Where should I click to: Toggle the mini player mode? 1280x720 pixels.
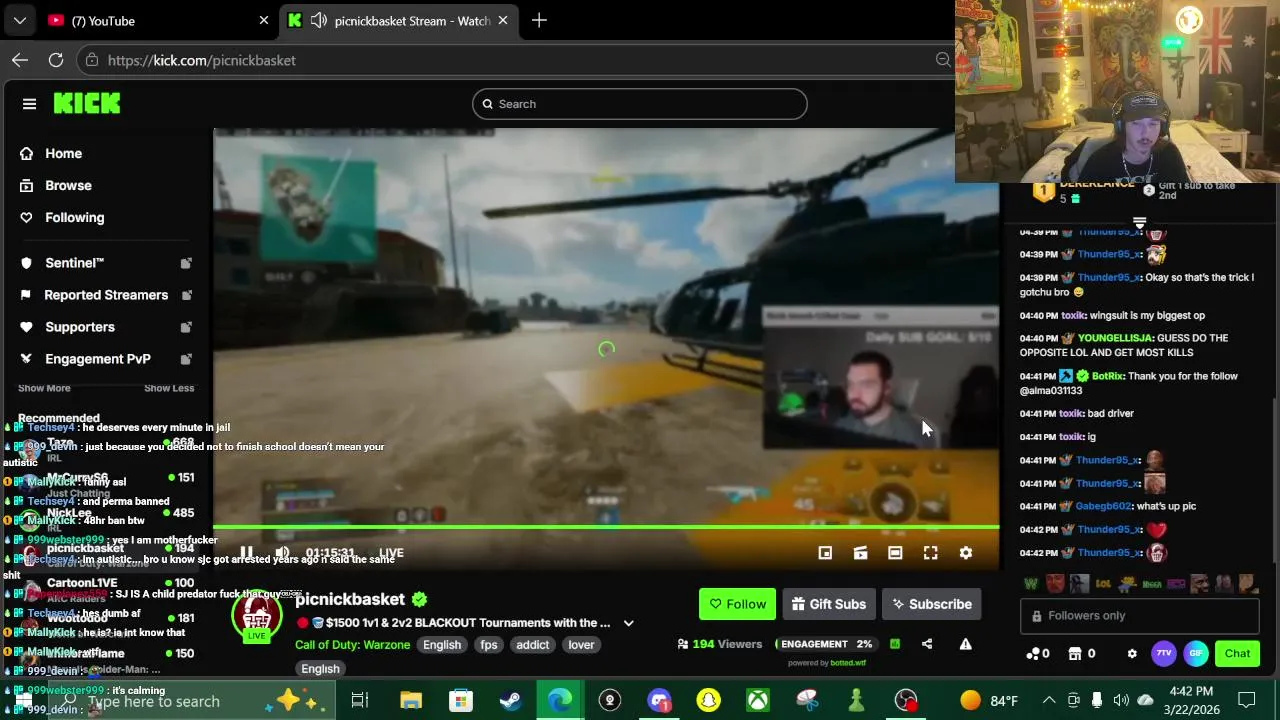point(825,552)
